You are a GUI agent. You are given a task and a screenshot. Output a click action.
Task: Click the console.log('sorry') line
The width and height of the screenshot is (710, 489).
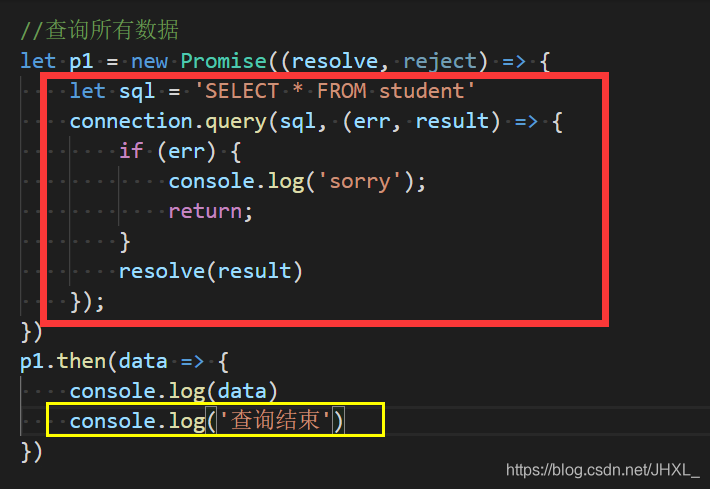(x=297, y=182)
